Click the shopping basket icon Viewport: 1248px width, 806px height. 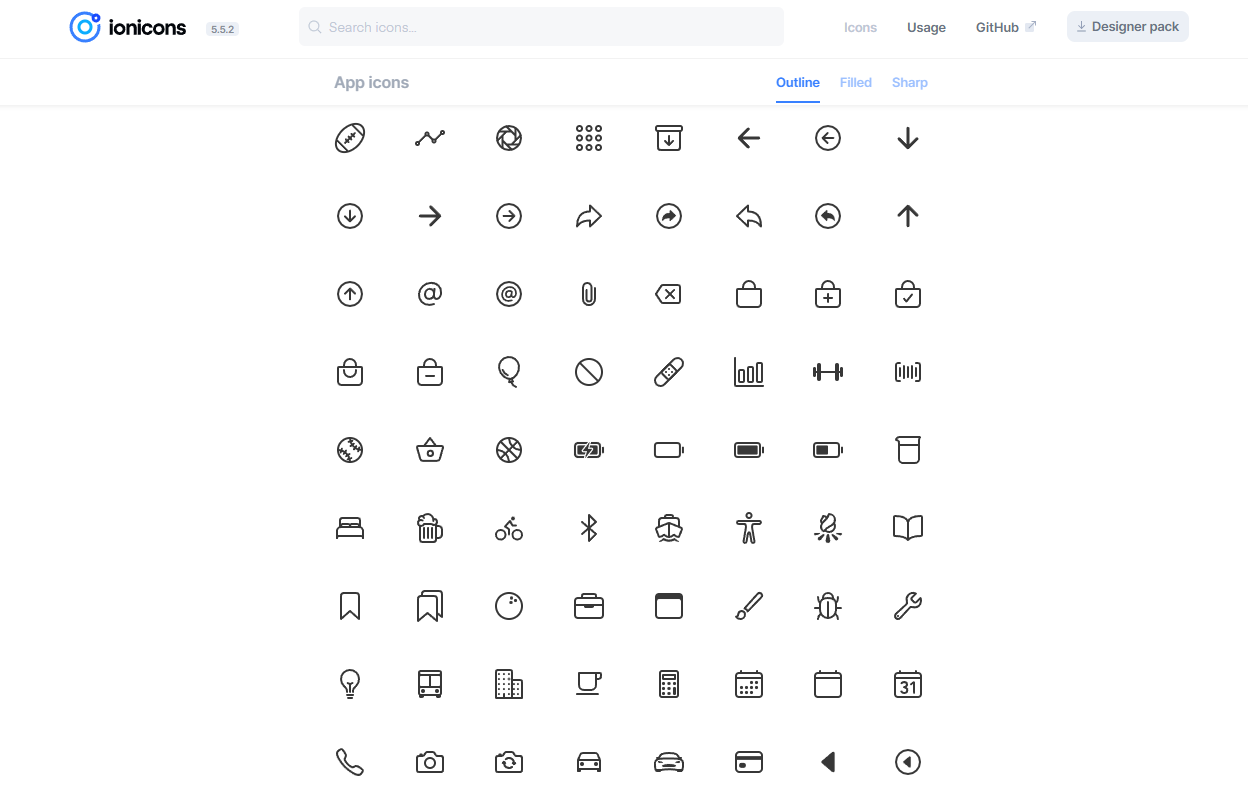click(x=430, y=450)
